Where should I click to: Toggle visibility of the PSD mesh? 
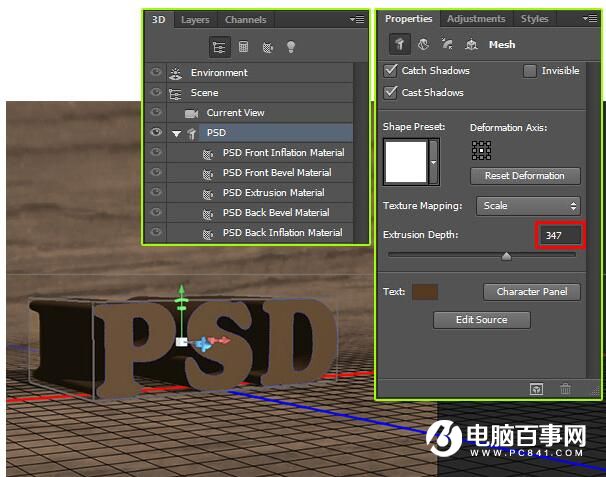156,132
